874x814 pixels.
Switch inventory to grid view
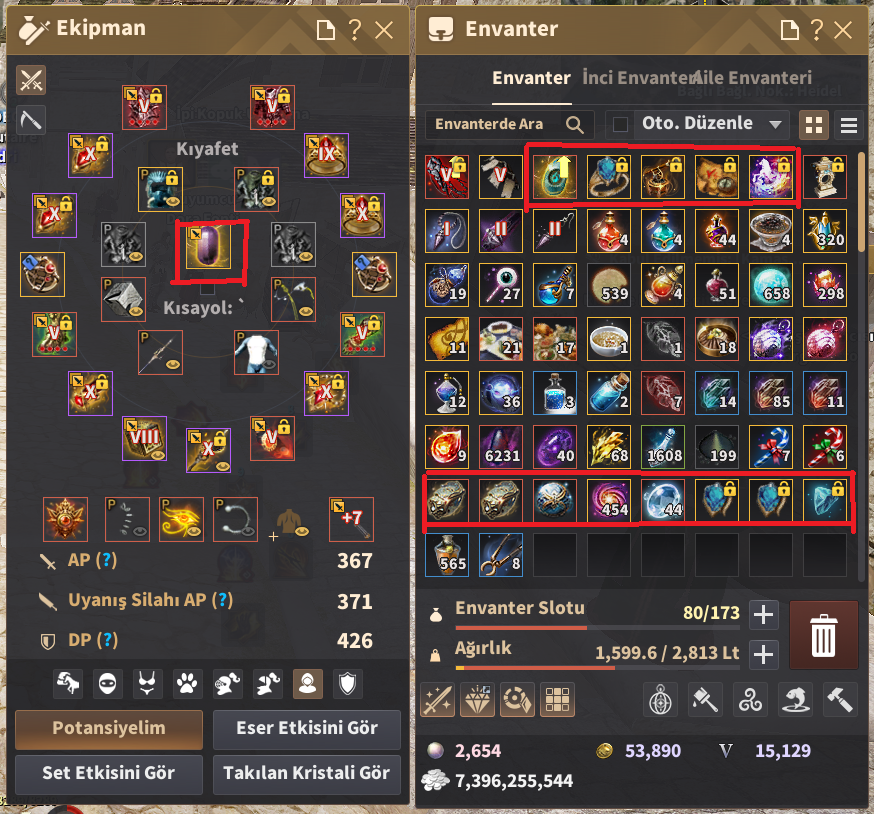814,125
